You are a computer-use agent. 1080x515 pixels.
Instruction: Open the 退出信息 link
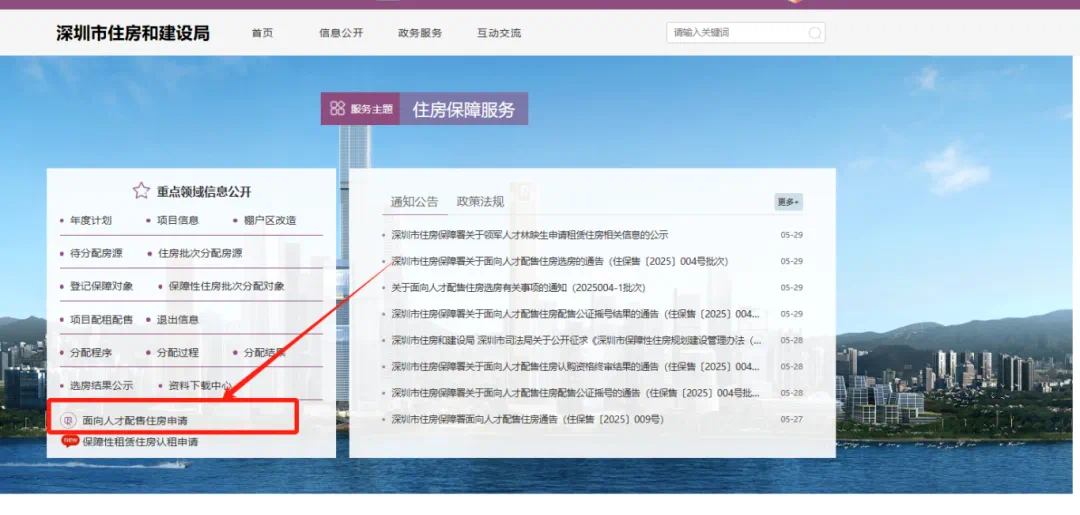[178, 319]
